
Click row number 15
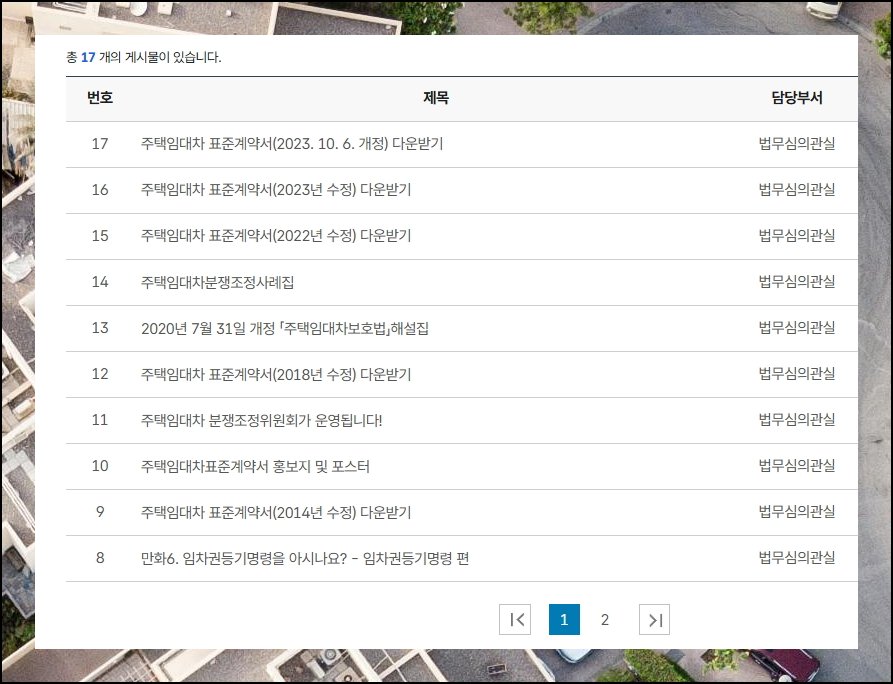click(x=100, y=236)
